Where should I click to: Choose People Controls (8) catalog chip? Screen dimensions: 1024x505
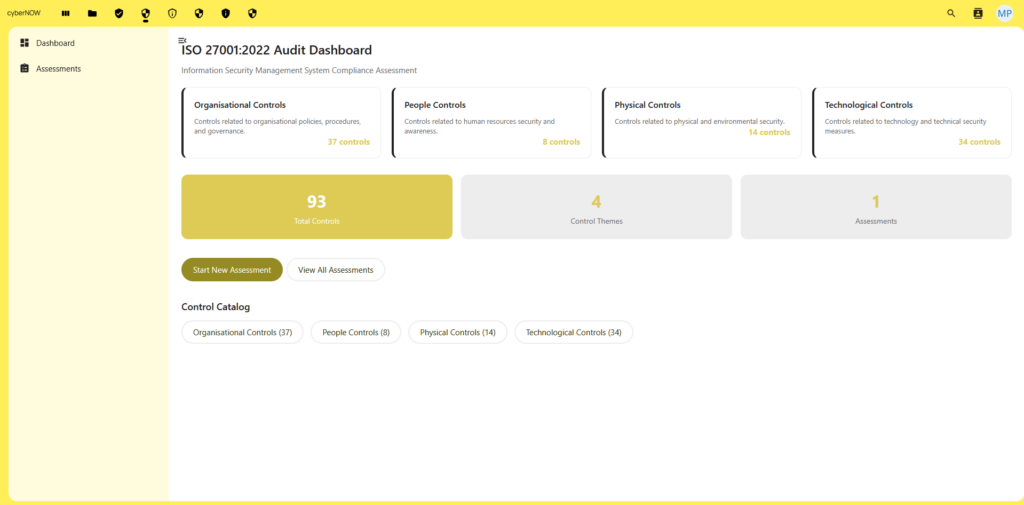356,332
